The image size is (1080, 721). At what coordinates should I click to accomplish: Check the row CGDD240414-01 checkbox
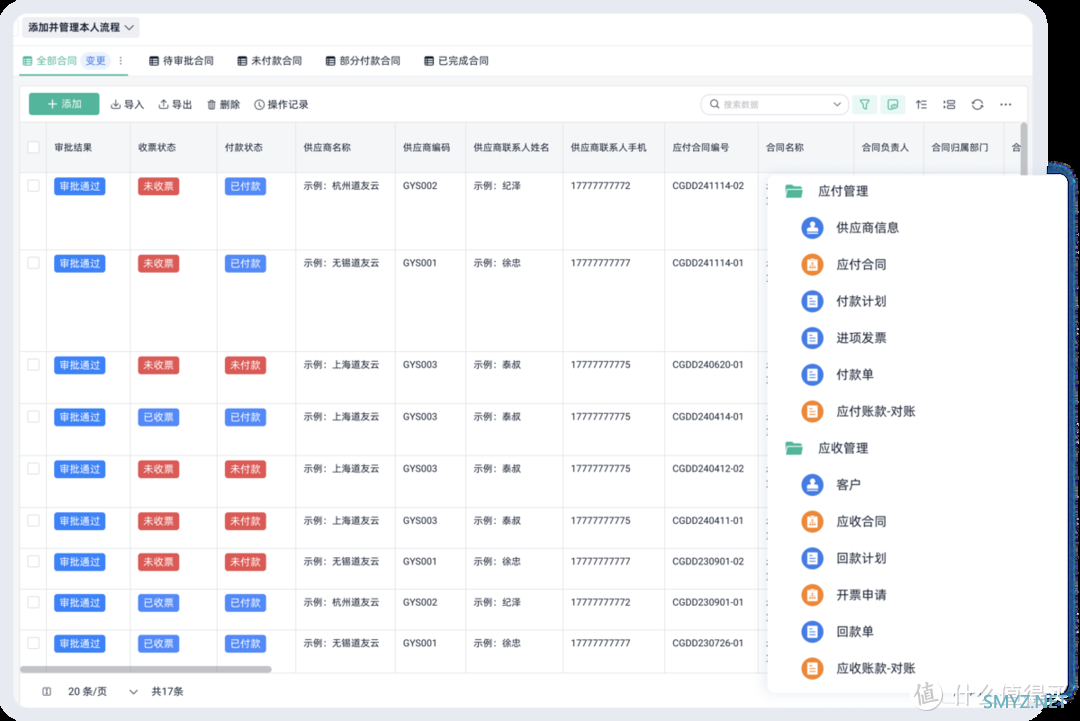point(33,417)
